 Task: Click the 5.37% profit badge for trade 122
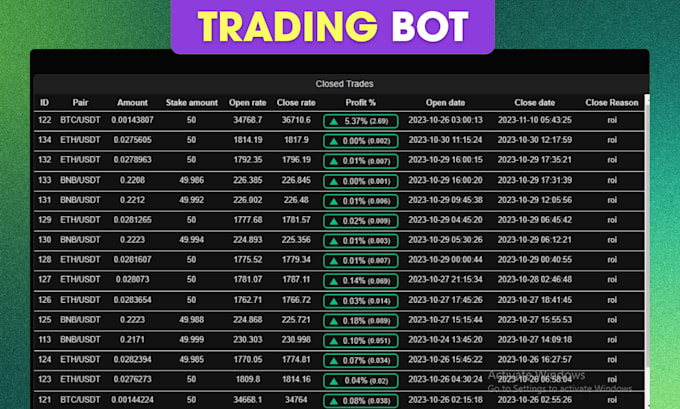pos(361,121)
